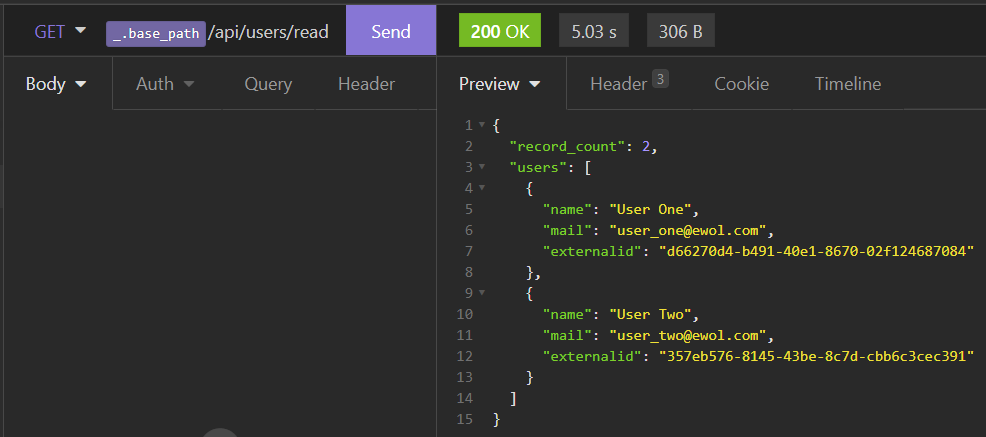The height and width of the screenshot is (437, 986).
Task: Switch to the request Query tab
Action: [268, 84]
